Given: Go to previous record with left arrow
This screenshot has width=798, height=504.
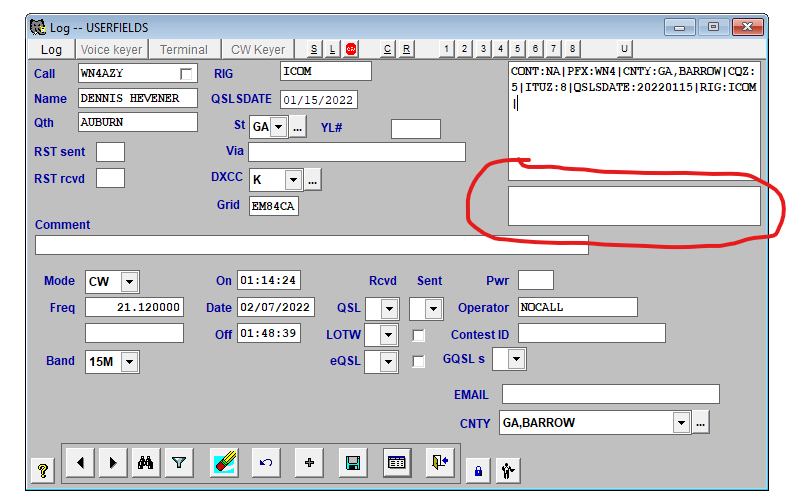Looking at the screenshot, I should [80, 463].
